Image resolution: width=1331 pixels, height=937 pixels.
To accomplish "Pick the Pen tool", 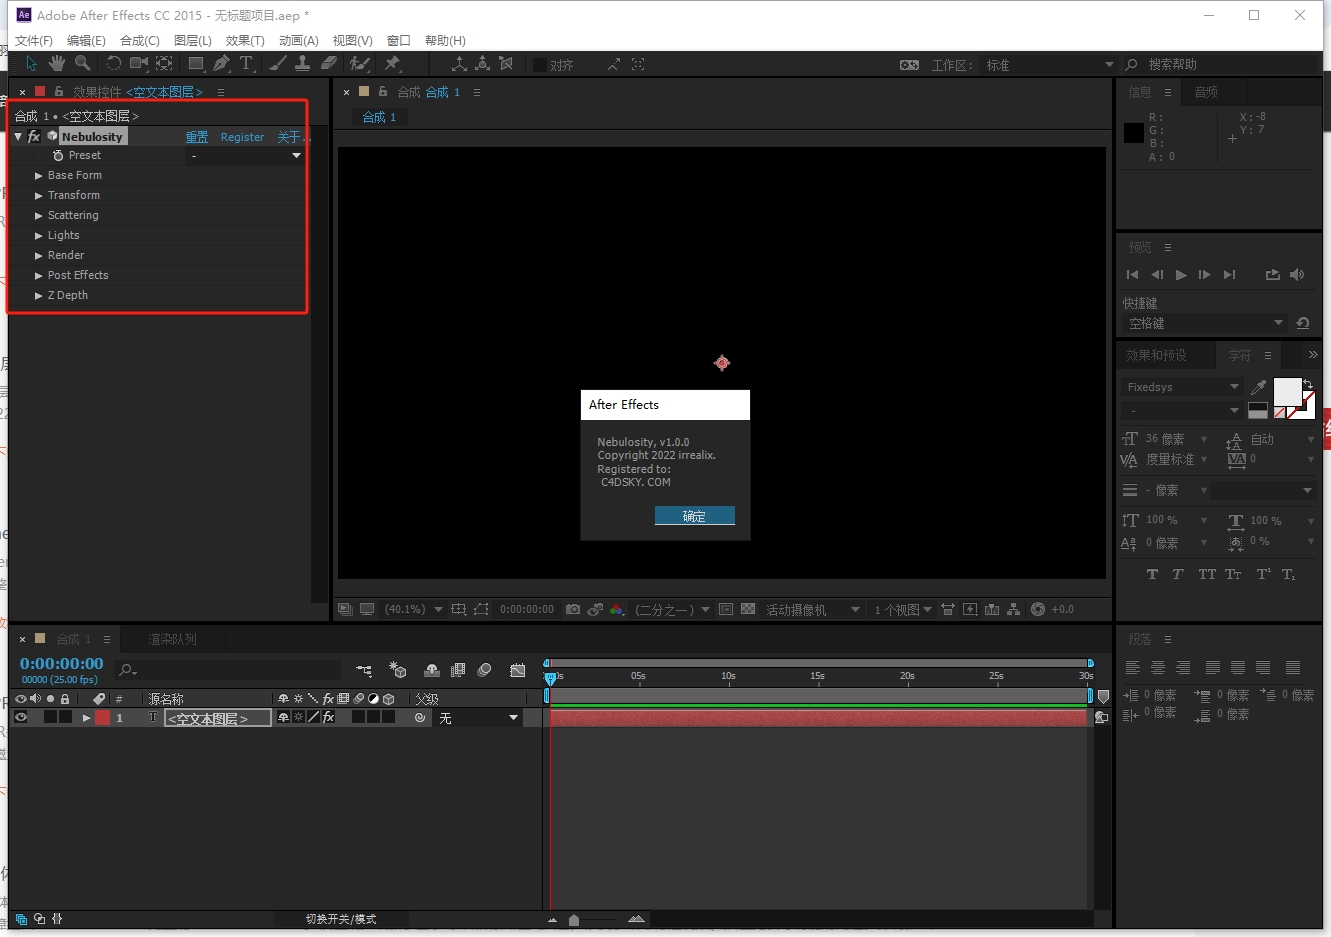I will (x=221, y=64).
